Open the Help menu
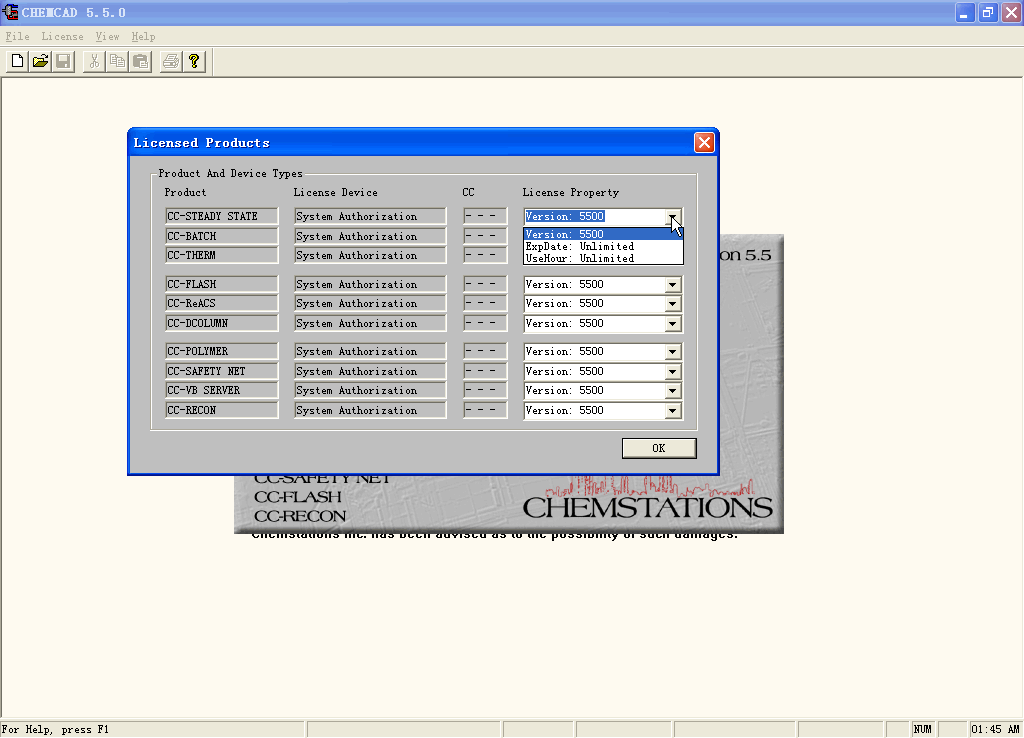This screenshot has height=738, width=1024. pyautogui.click(x=143, y=37)
